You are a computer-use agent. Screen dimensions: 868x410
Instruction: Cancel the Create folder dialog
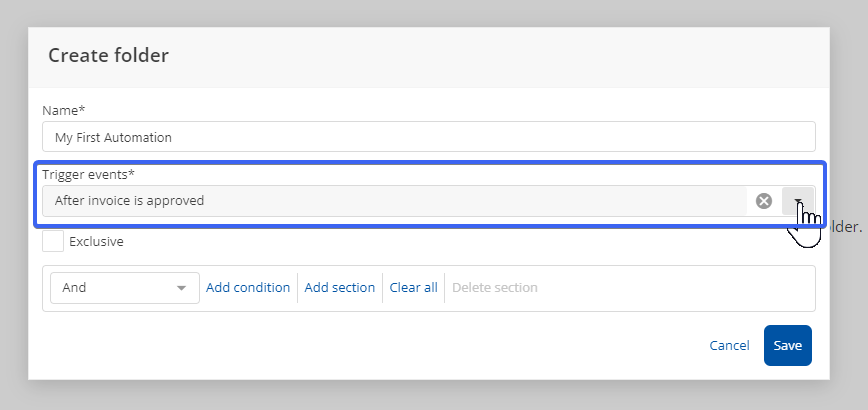tap(729, 345)
